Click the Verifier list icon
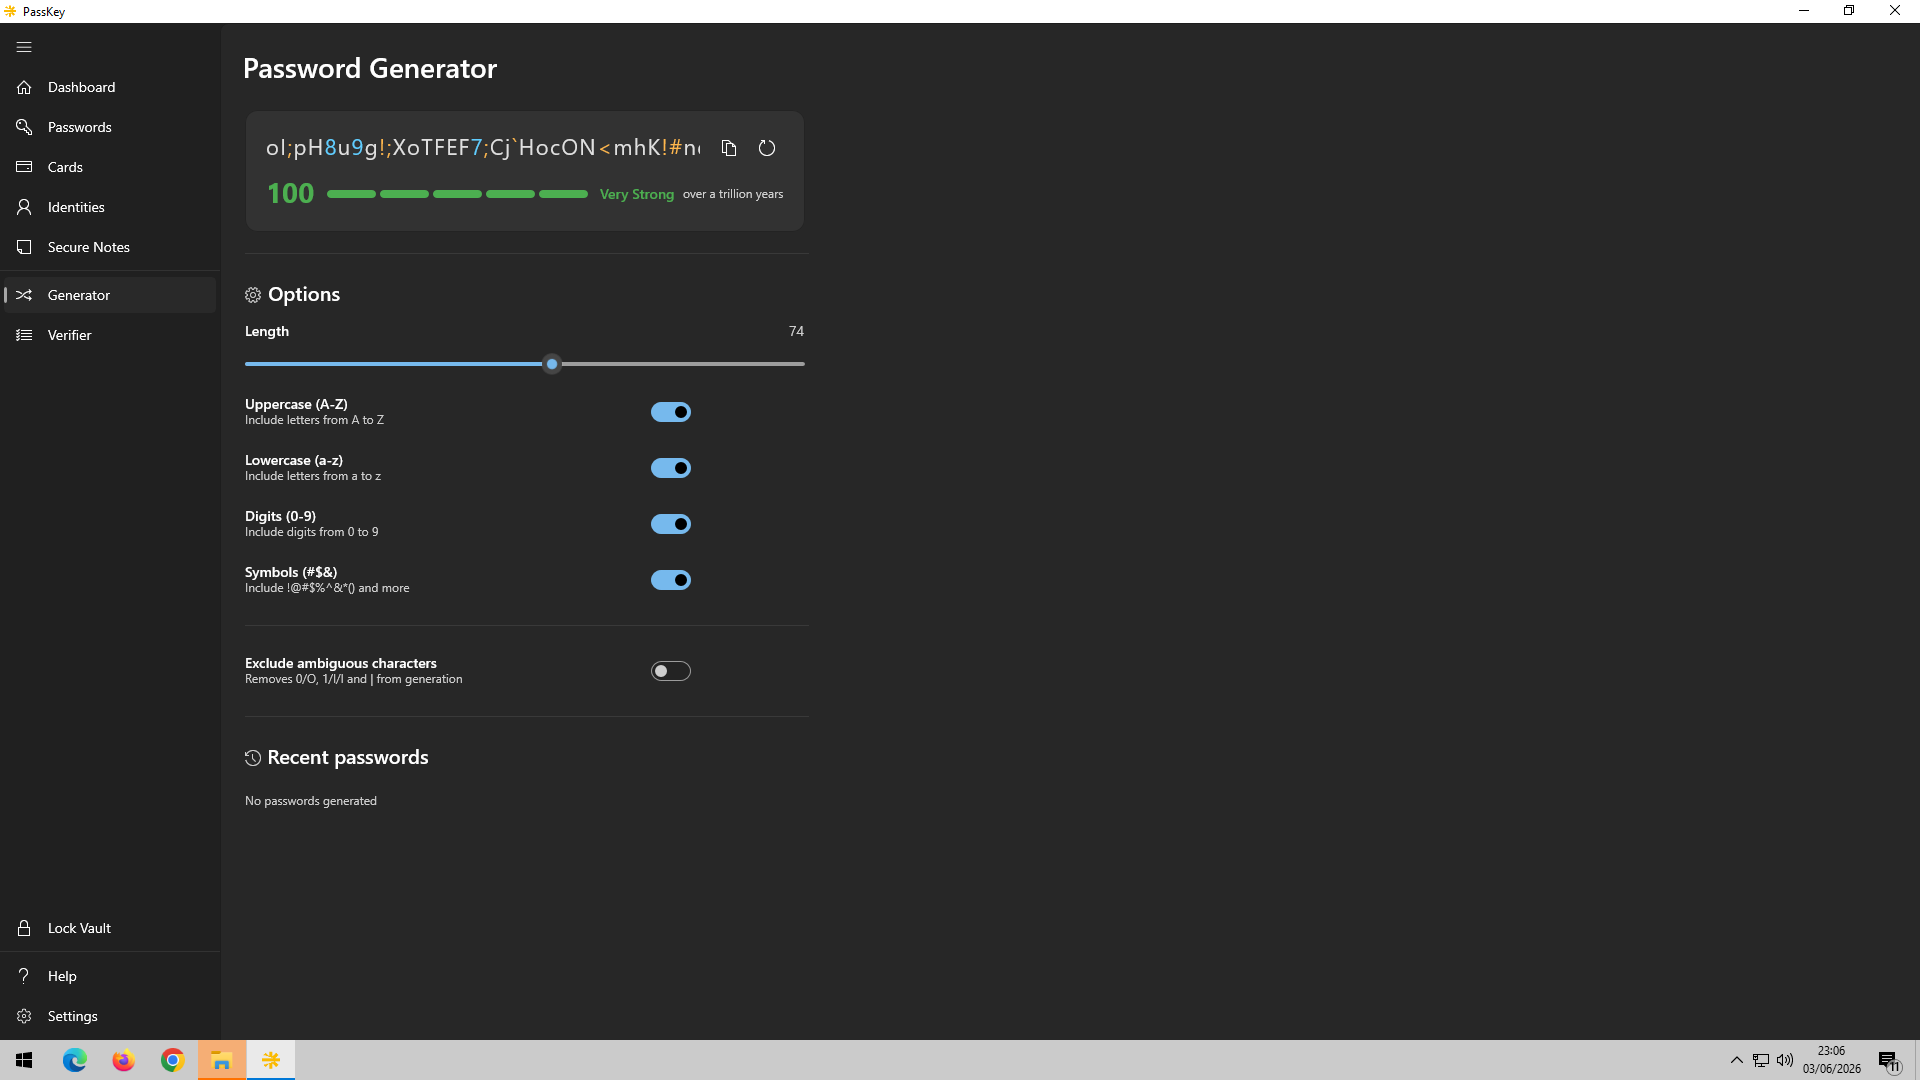The height and width of the screenshot is (1080, 1920). [24, 335]
